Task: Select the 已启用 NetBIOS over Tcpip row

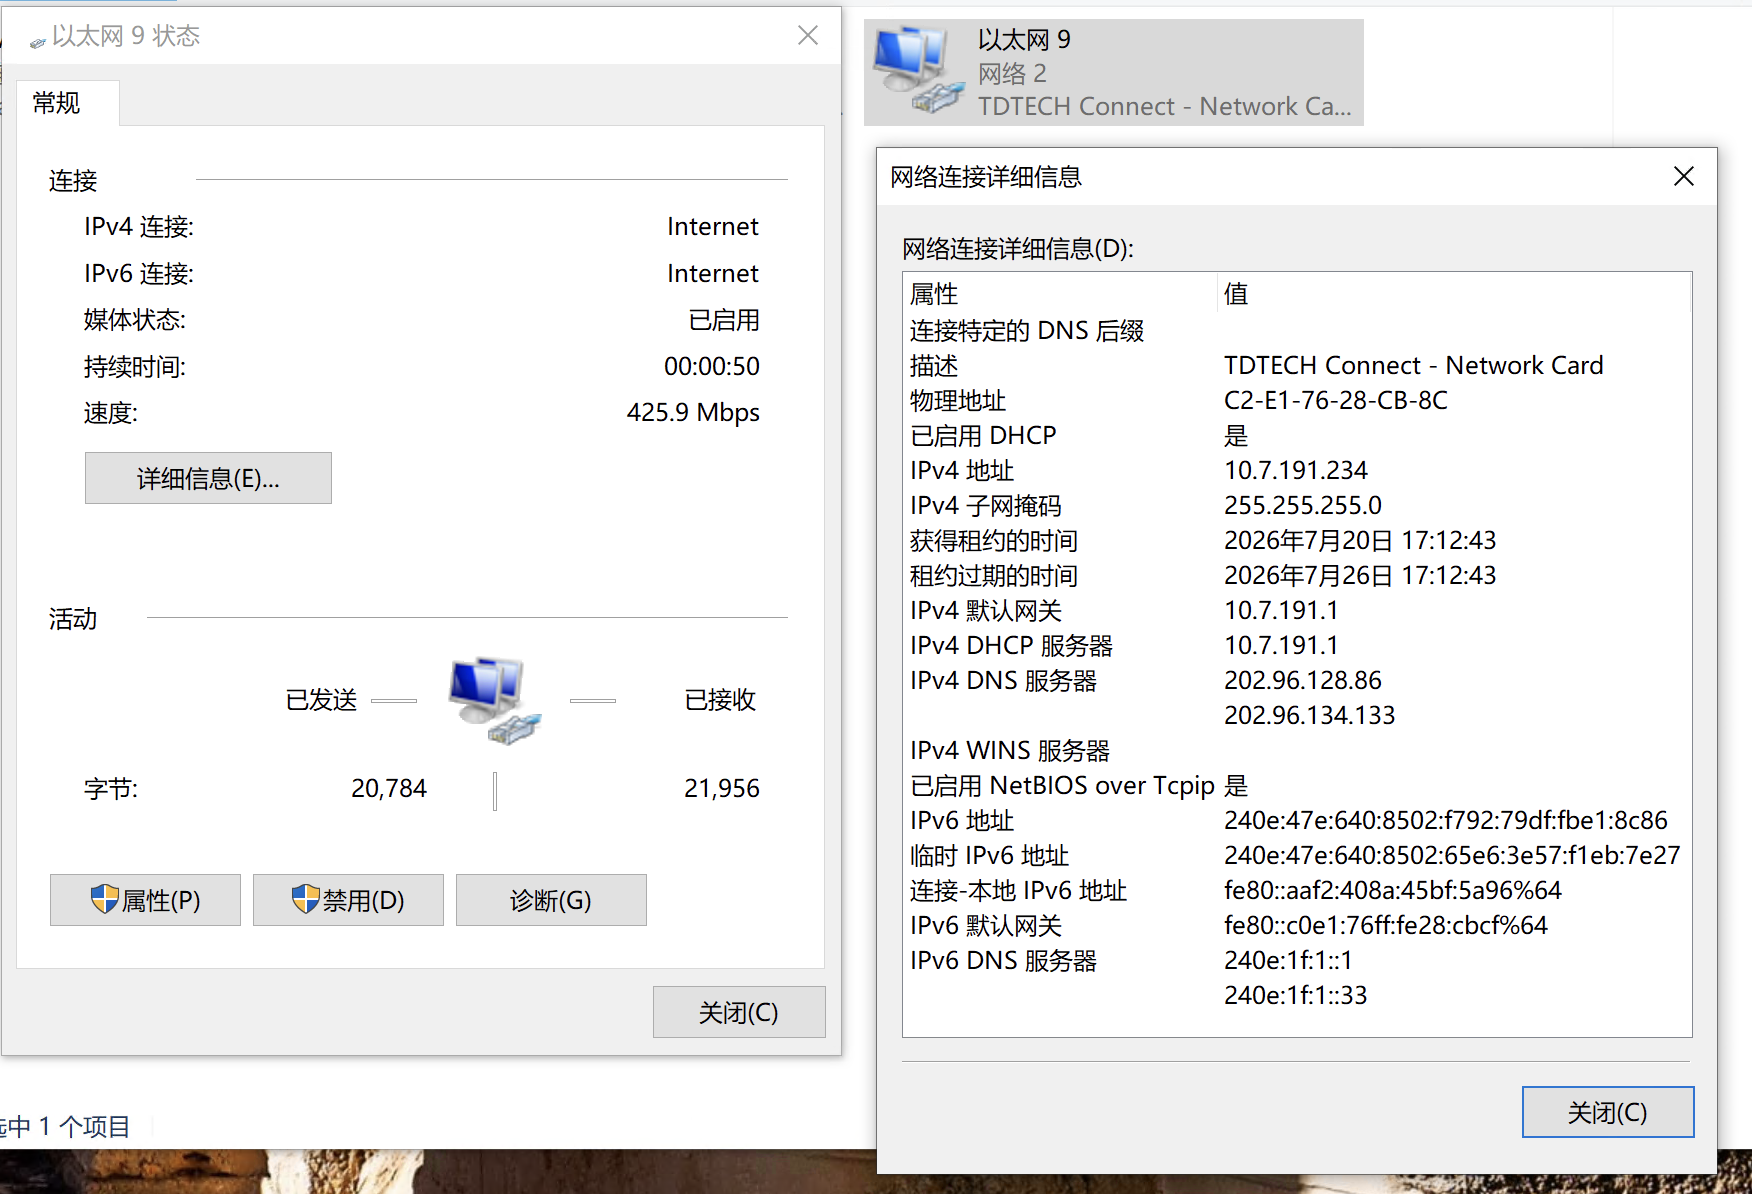Action: click(x=1297, y=785)
